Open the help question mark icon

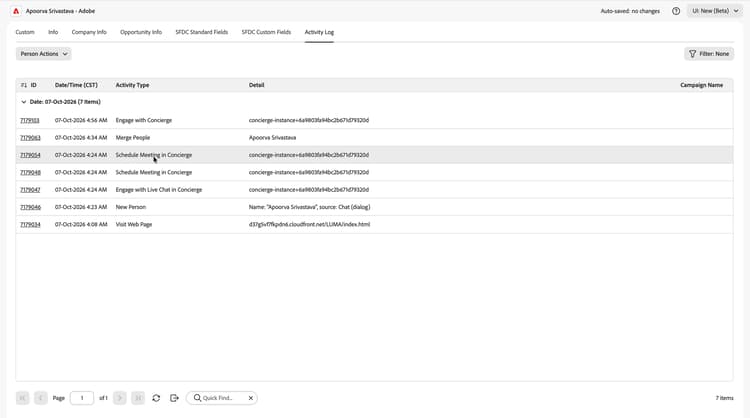[x=676, y=11]
